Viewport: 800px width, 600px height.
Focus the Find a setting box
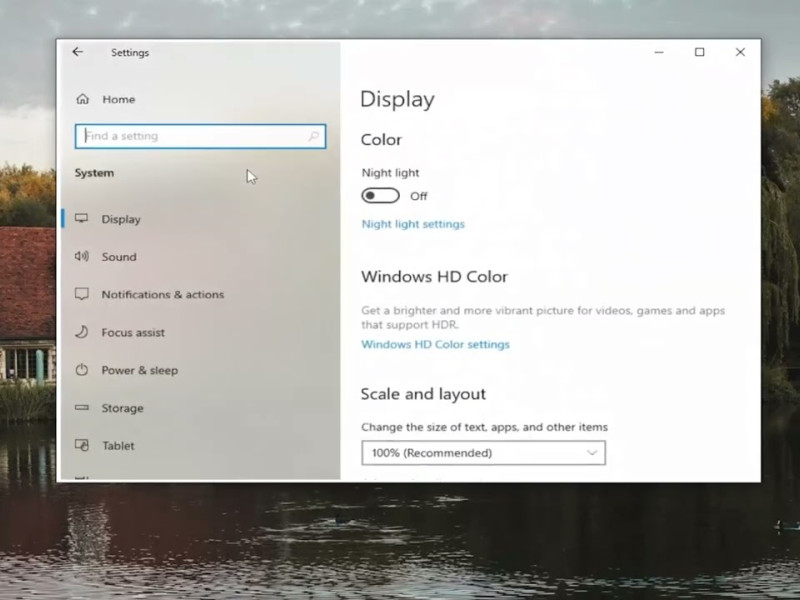tap(200, 136)
